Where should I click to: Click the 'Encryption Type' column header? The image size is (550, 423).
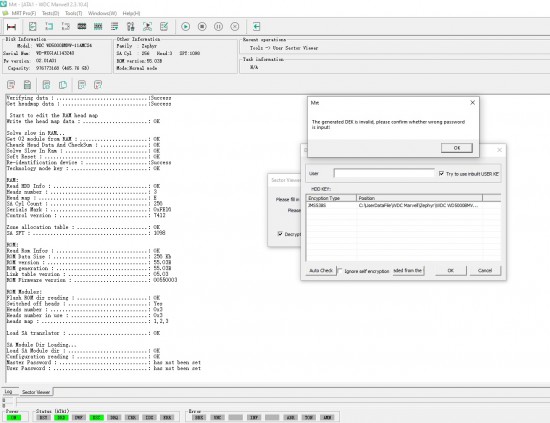331,198
